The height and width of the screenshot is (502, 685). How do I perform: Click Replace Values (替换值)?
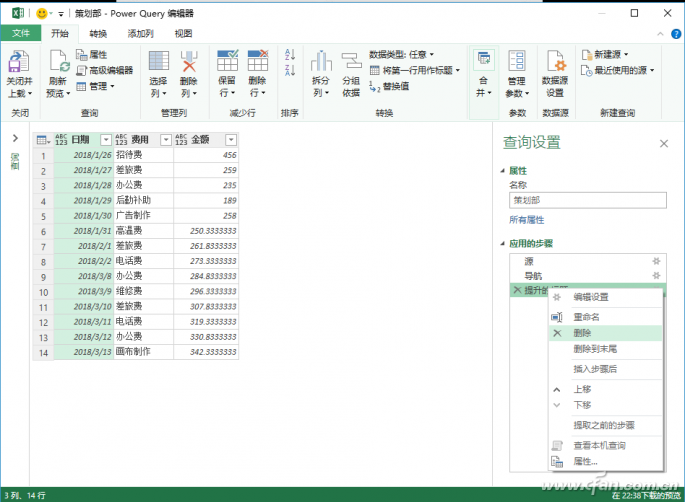tap(390, 86)
